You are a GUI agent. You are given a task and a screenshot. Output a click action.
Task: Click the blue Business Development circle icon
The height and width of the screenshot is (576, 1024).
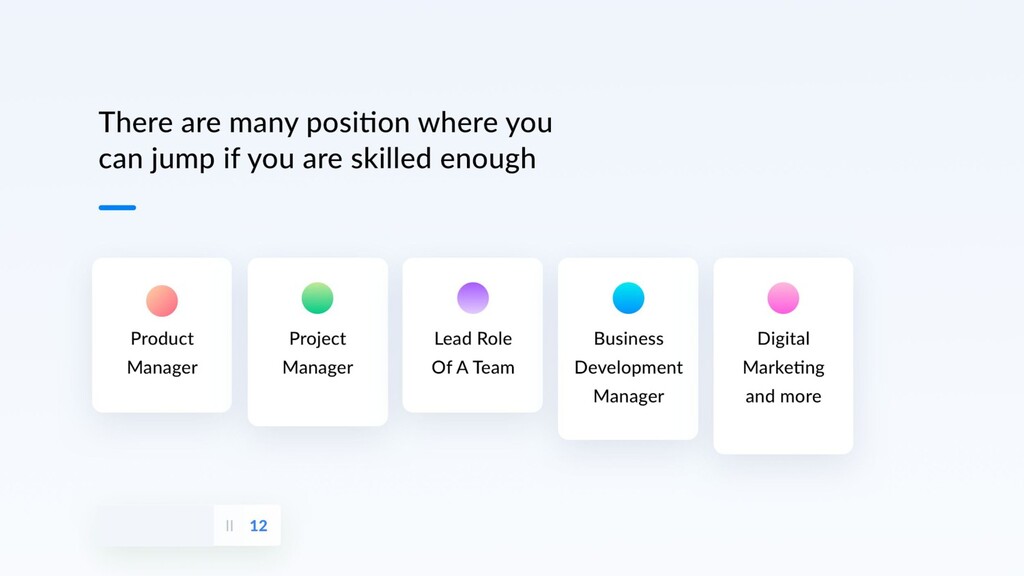pyautogui.click(x=628, y=298)
